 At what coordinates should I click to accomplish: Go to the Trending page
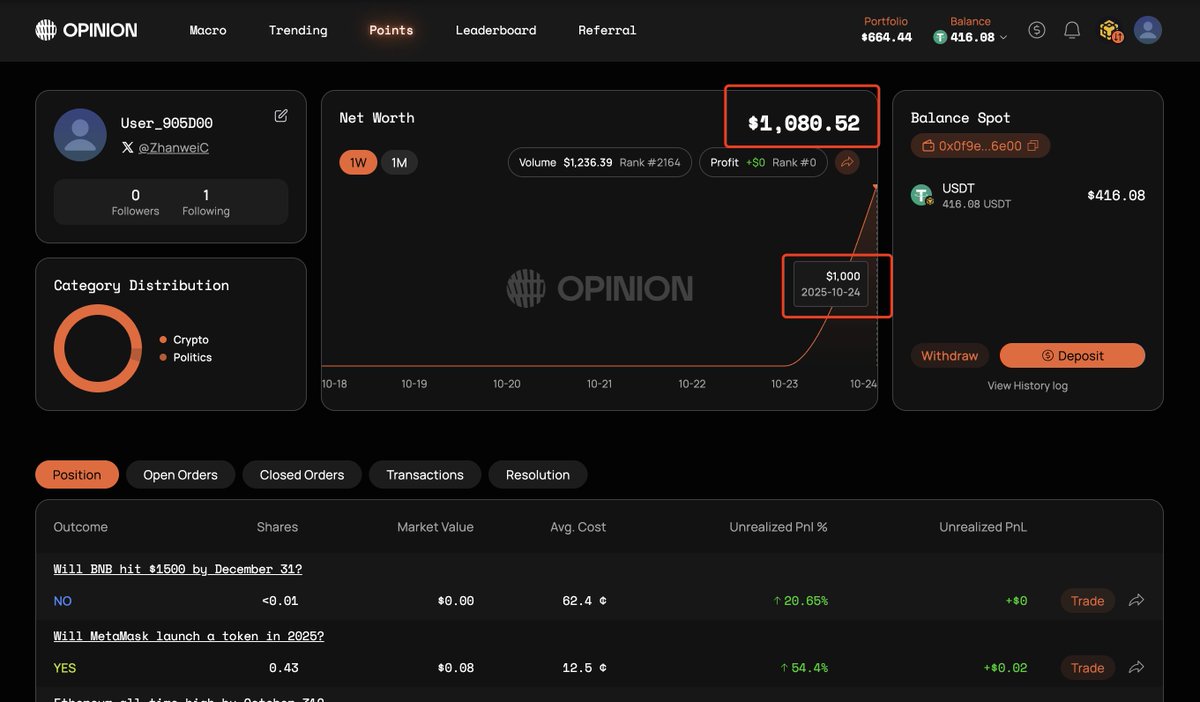tap(298, 30)
